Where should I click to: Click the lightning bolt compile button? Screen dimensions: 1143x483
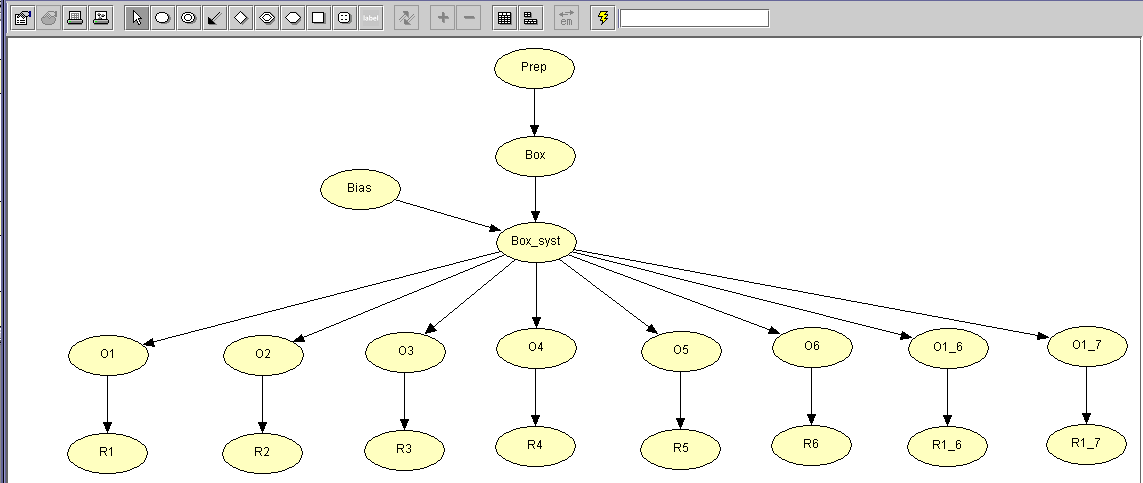(602, 18)
